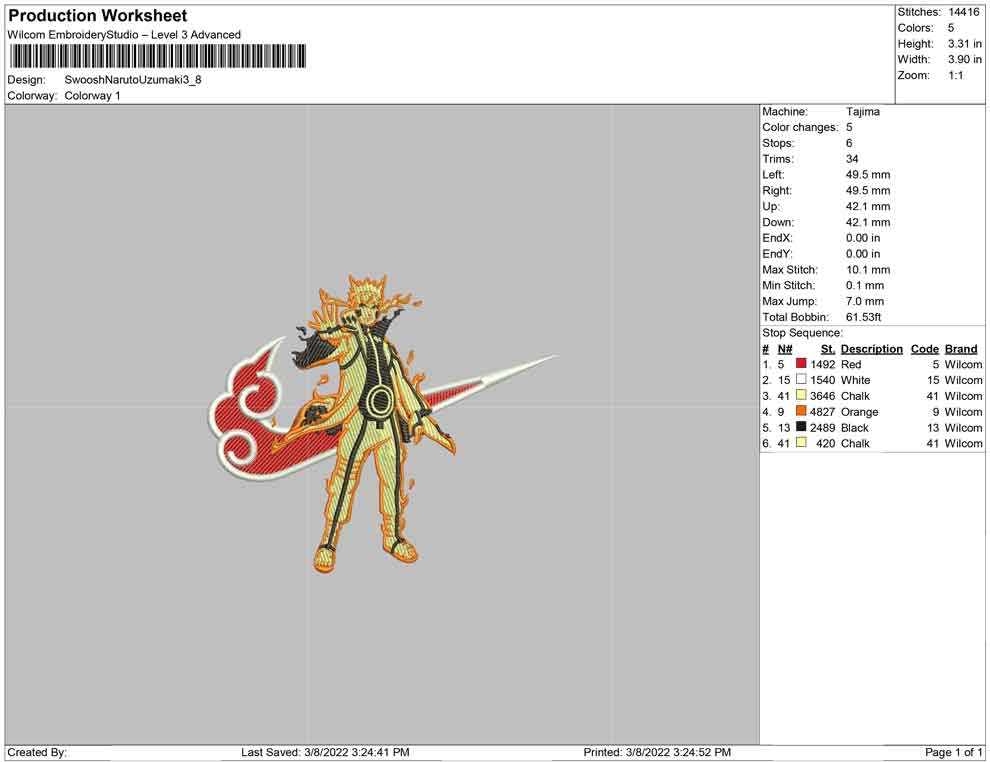Click the 'Red' description in row 1

(x=850, y=364)
